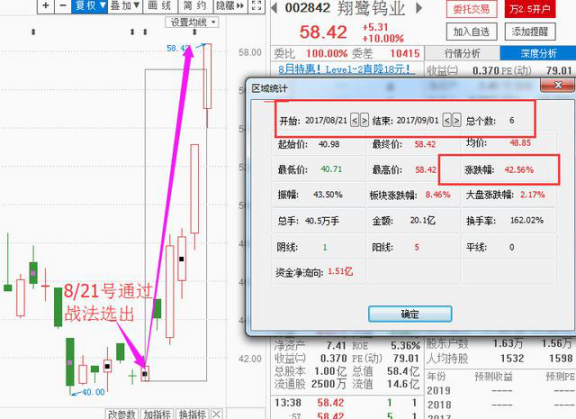This screenshot has height=419, width=576.
Task: Toggle fullscreen chart icon
Action: click(256, 6)
